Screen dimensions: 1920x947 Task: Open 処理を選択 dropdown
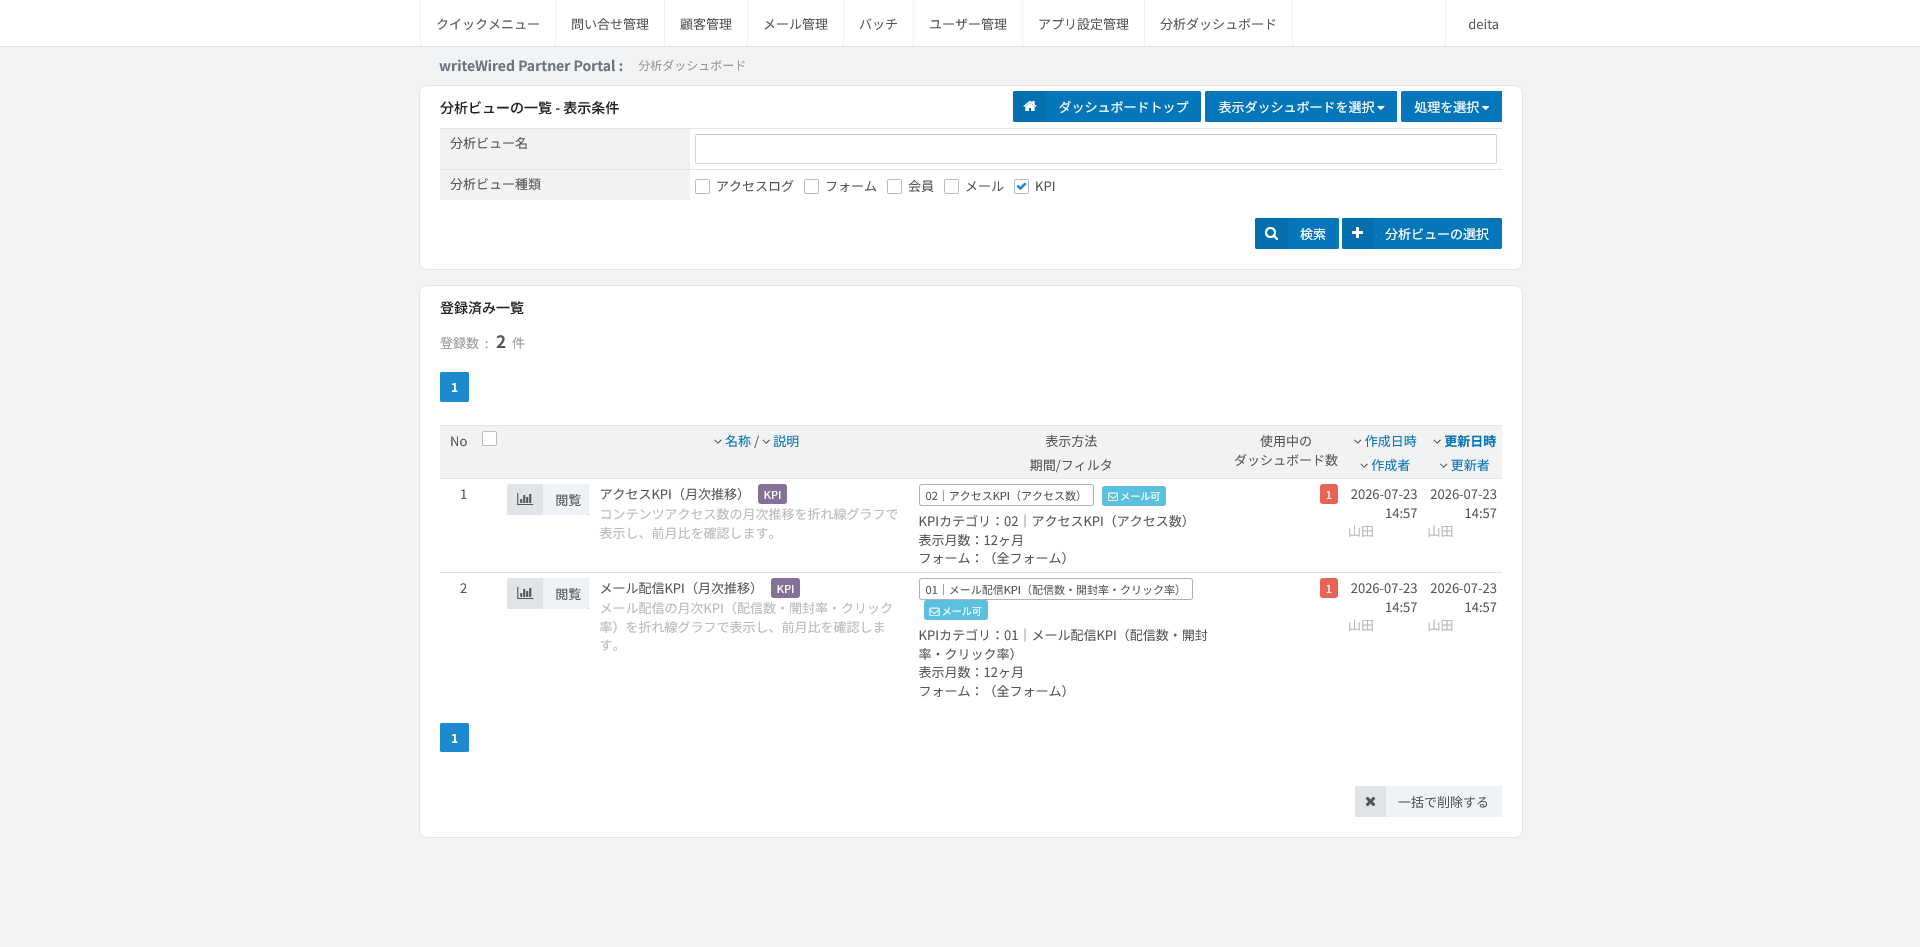1451,107
